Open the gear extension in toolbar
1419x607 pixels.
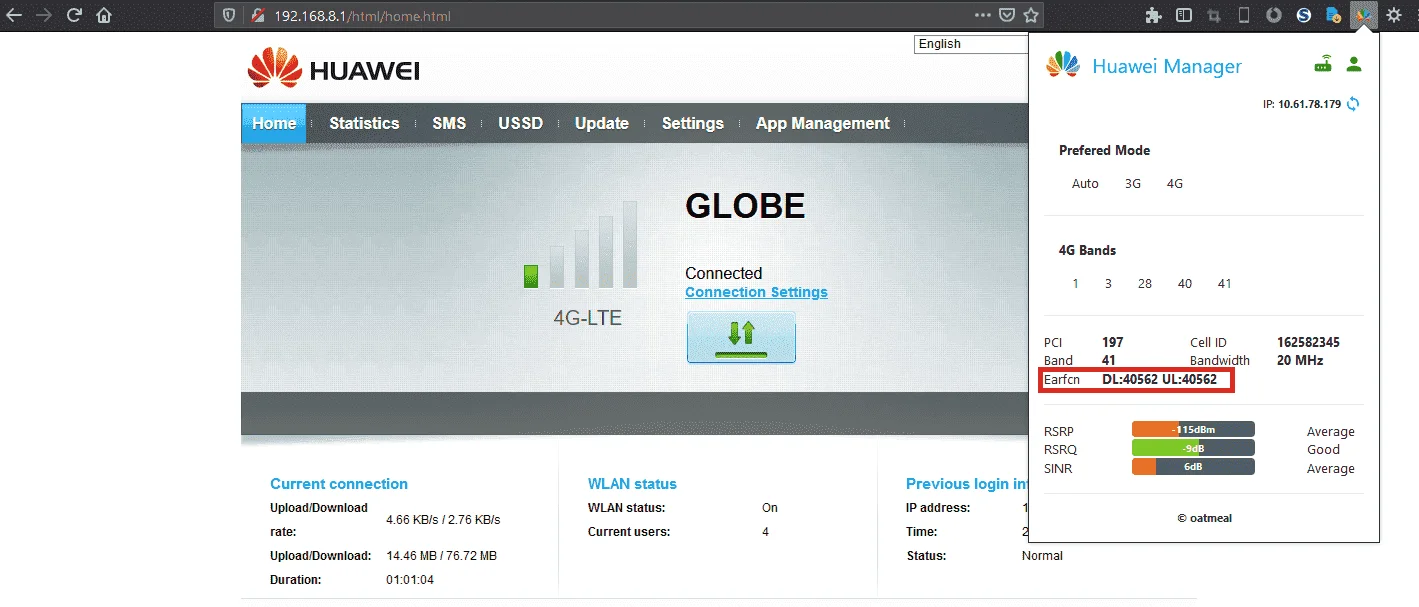pos(1394,15)
